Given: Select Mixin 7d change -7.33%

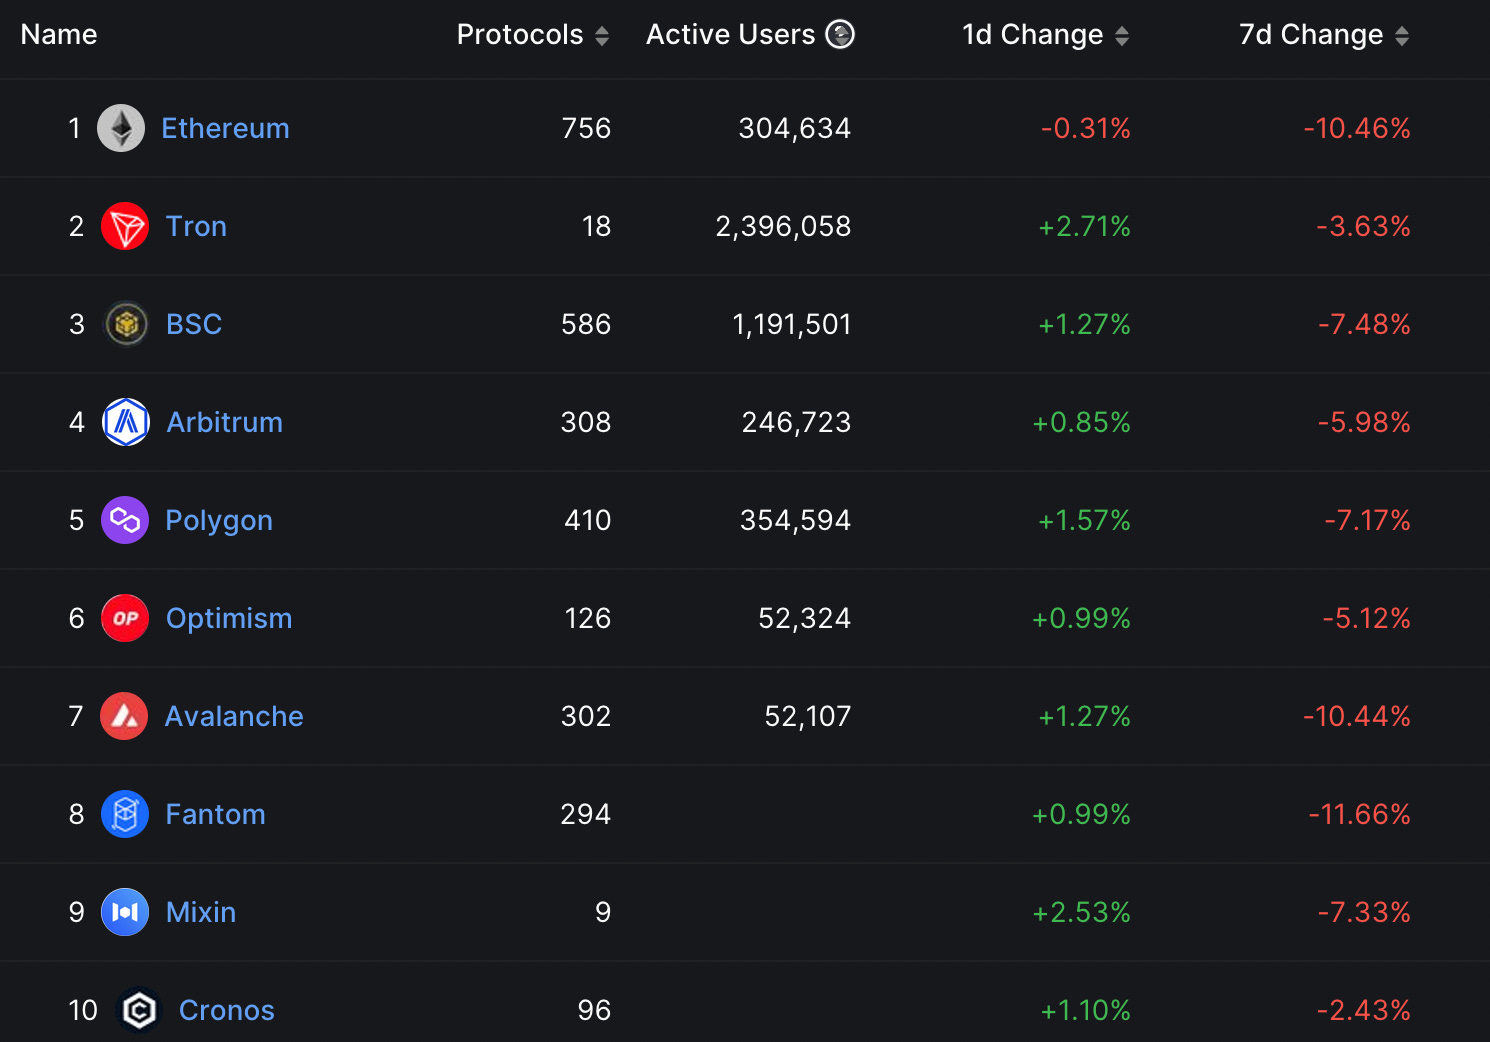Looking at the screenshot, I should point(1364,912).
